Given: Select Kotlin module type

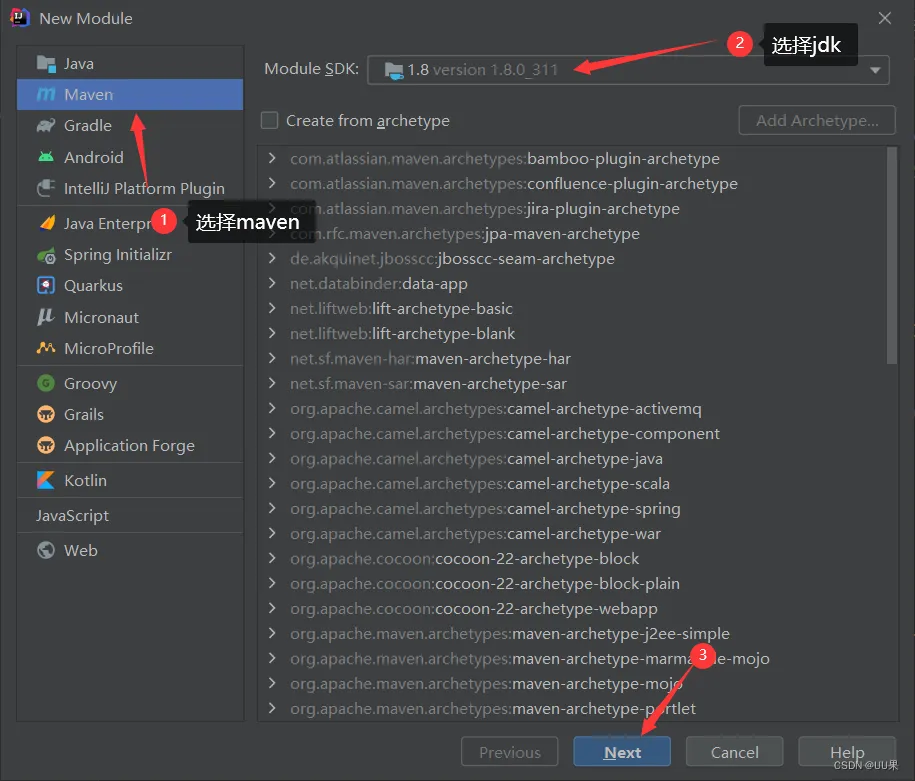Looking at the screenshot, I should [130, 480].
